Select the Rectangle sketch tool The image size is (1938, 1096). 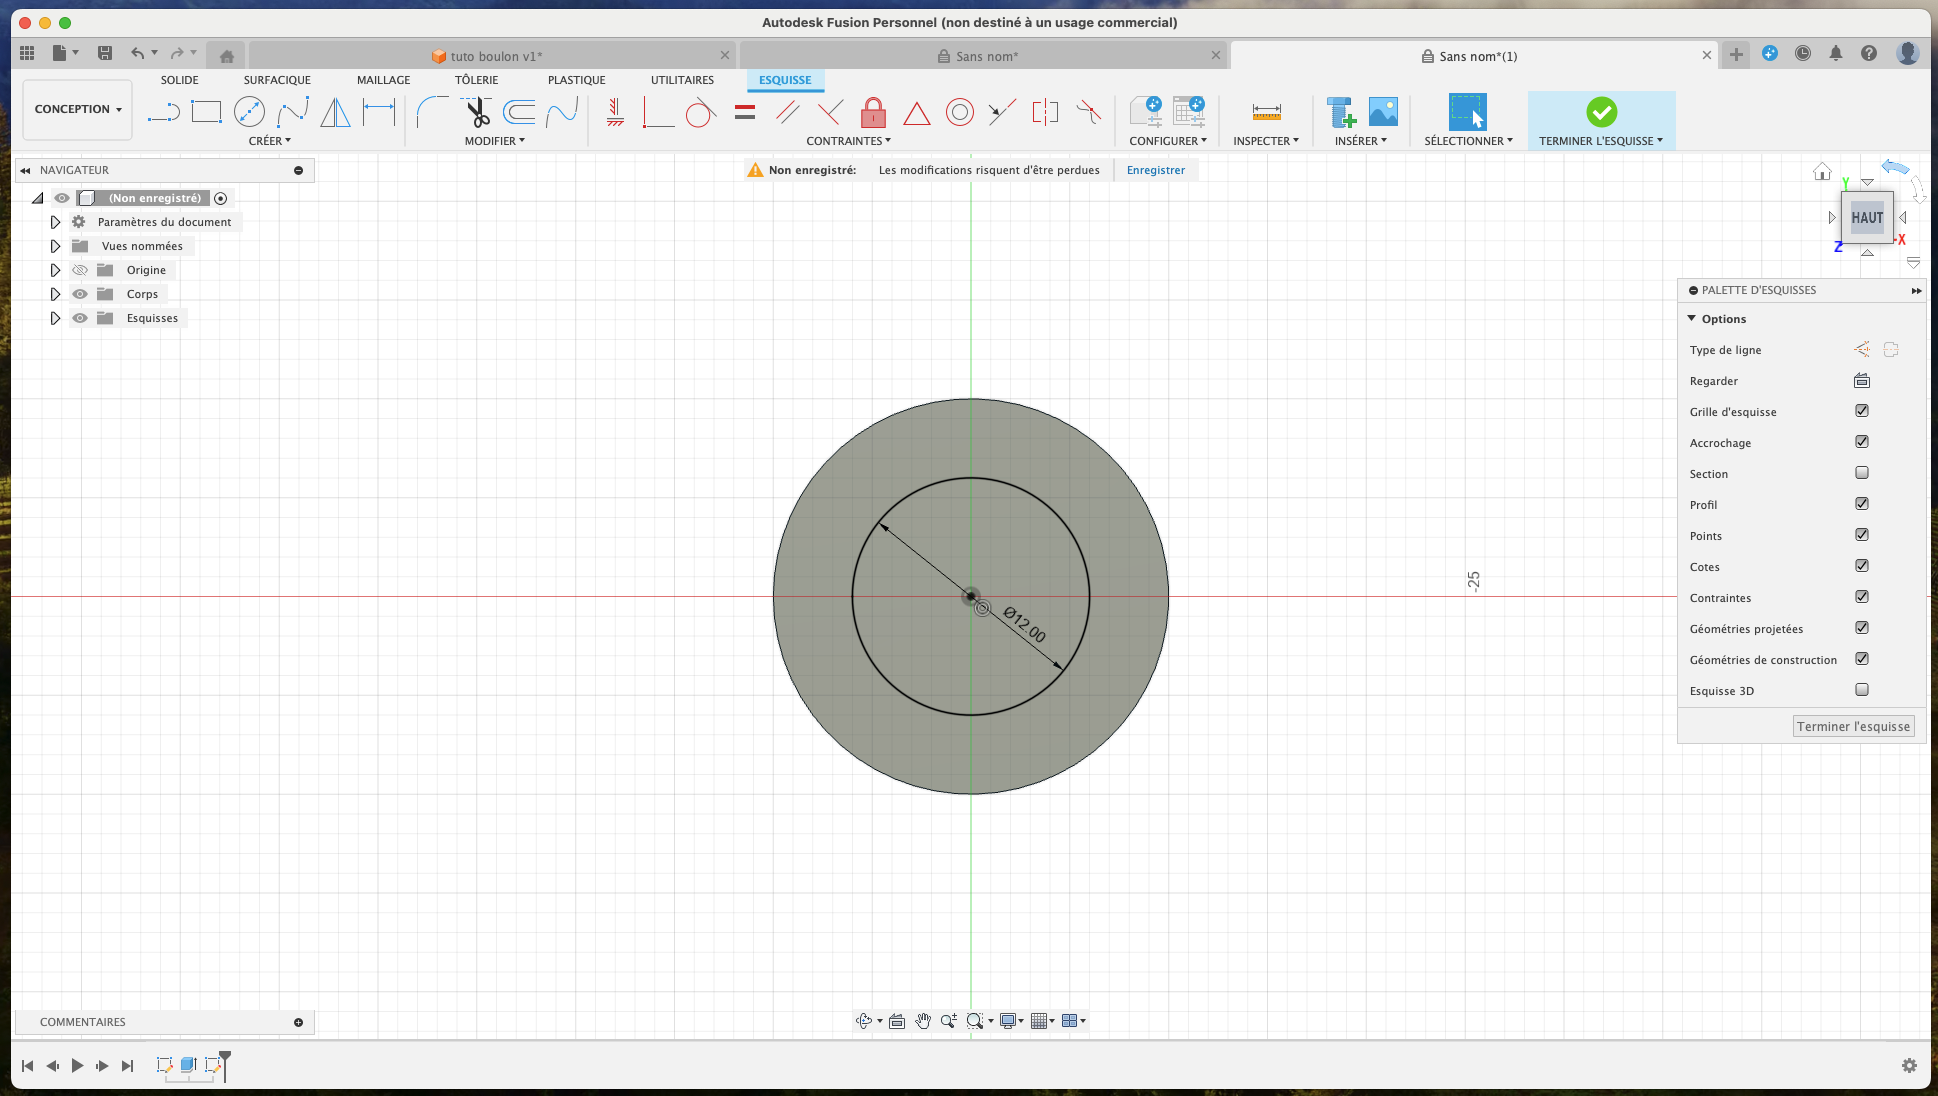point(206,112)
